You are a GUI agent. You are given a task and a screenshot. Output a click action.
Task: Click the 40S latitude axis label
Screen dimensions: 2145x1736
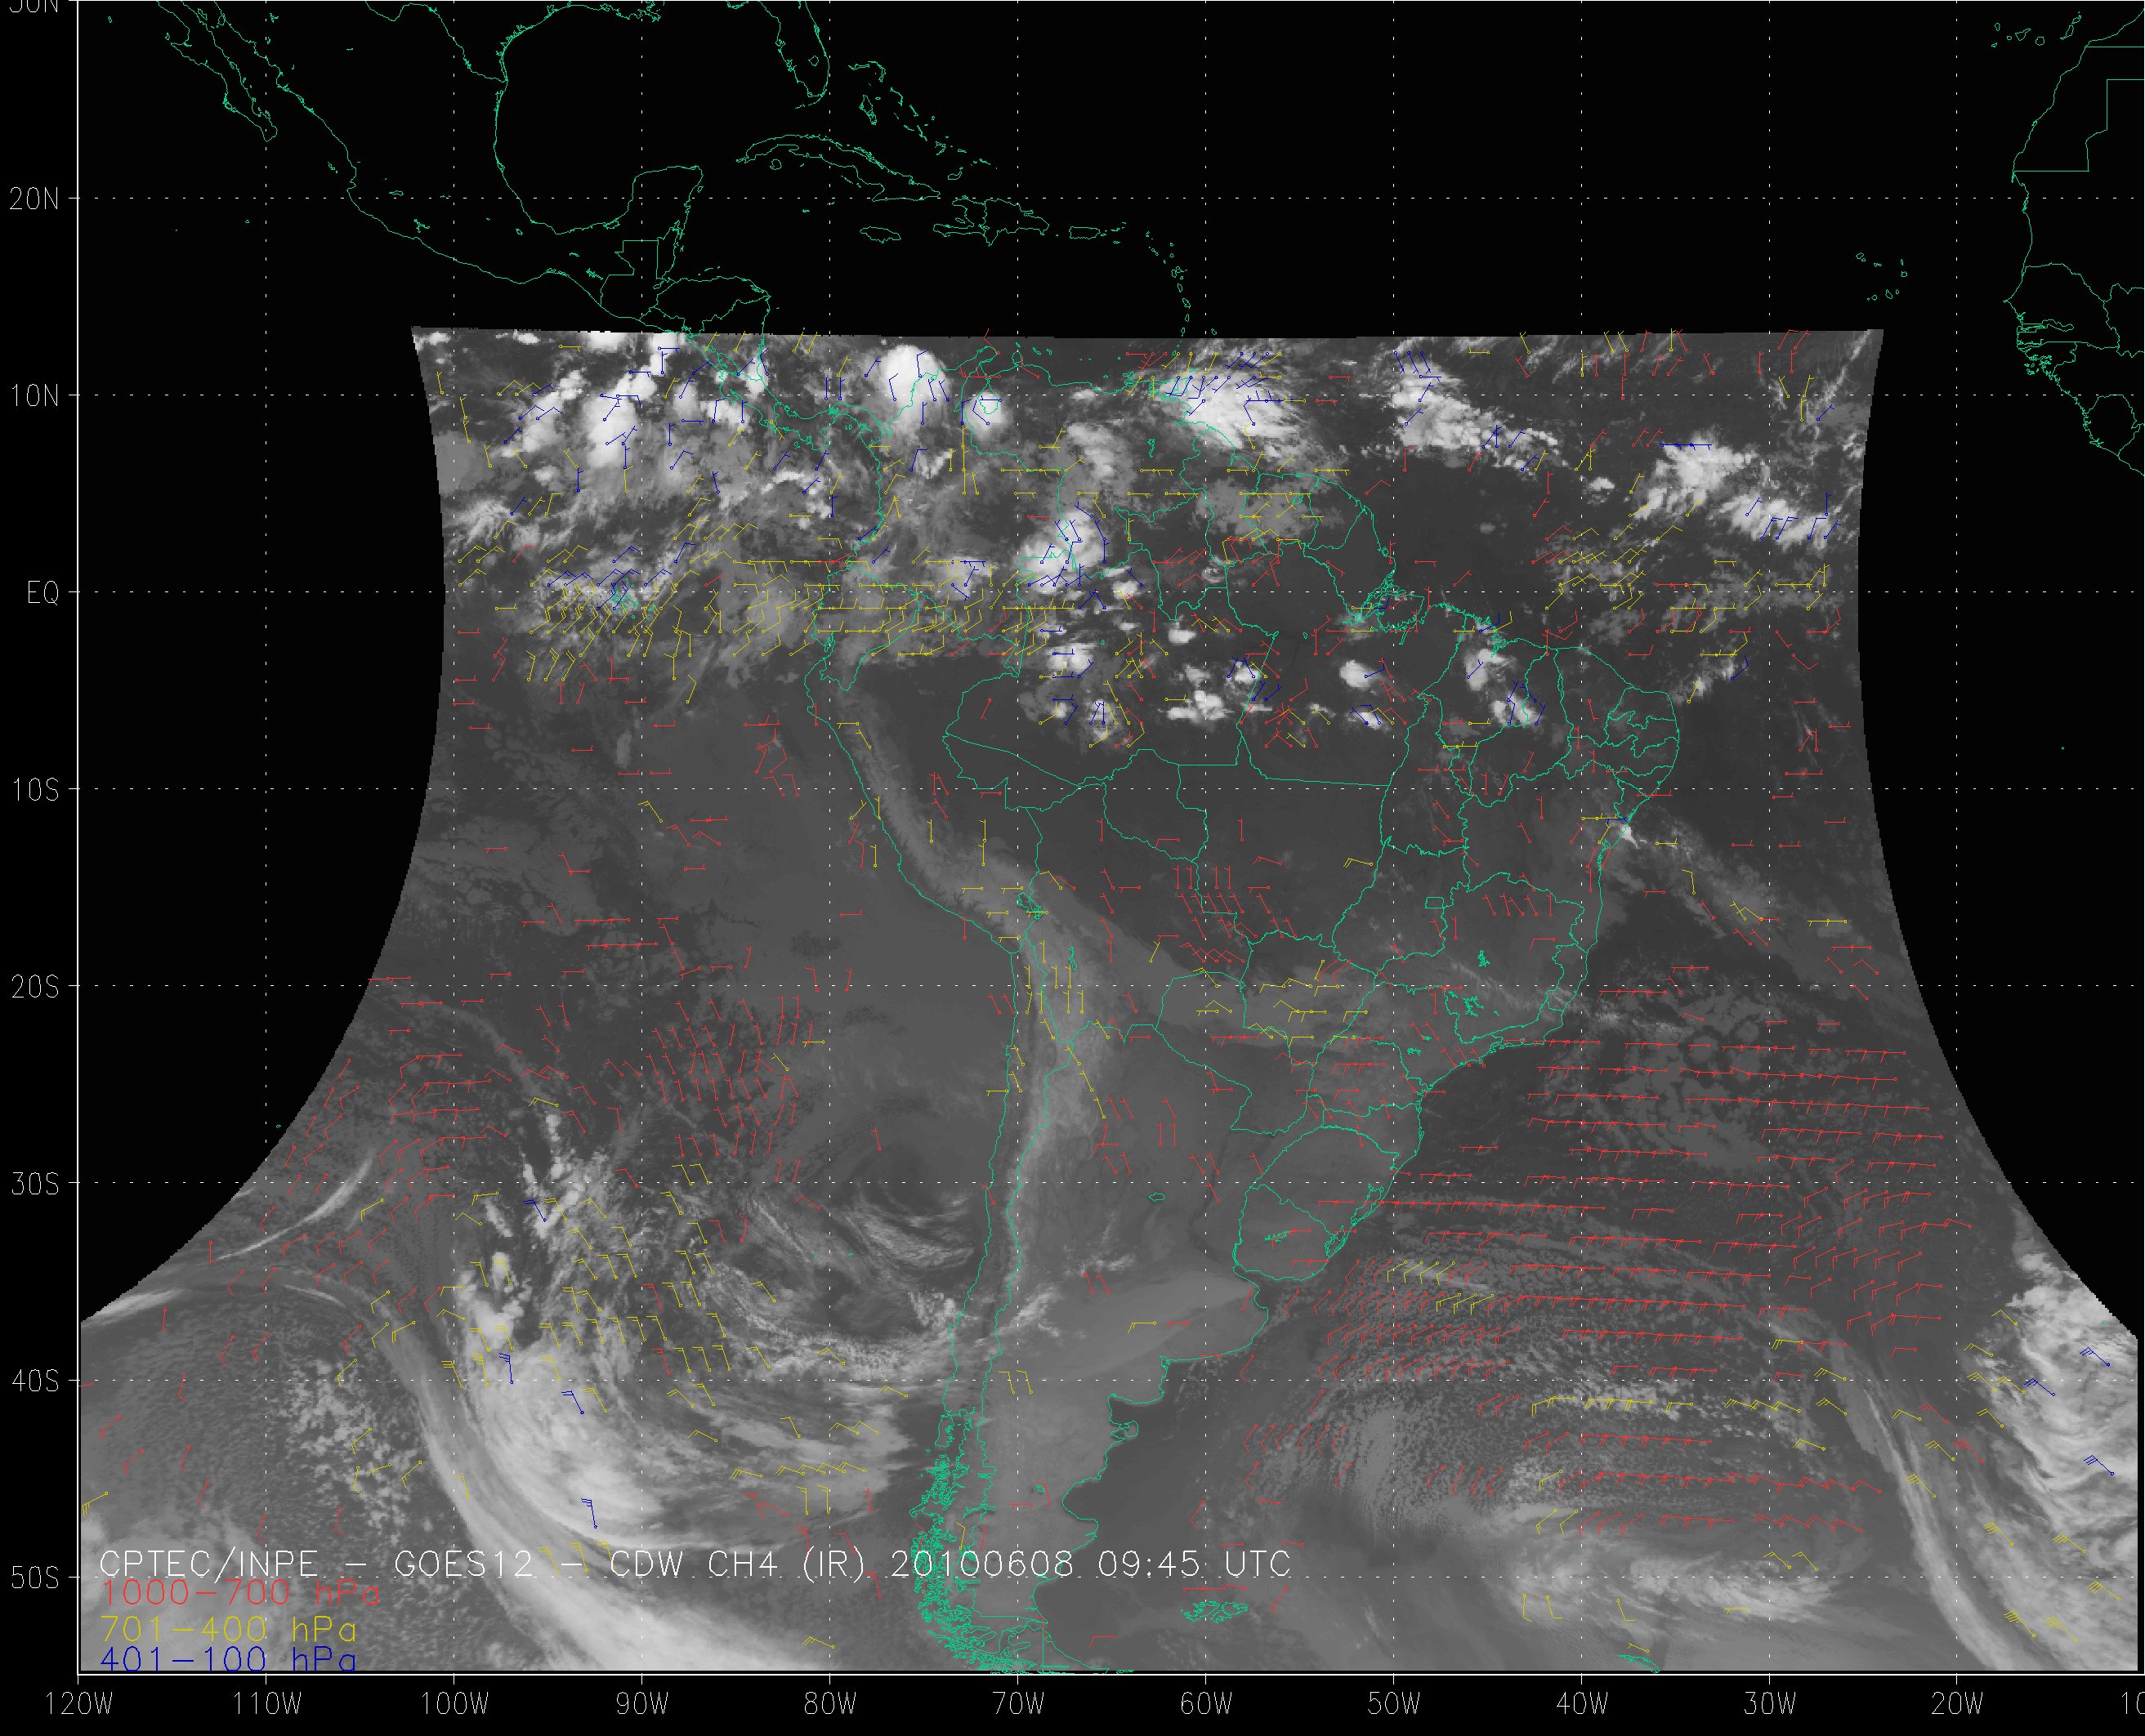point(34,1382)
